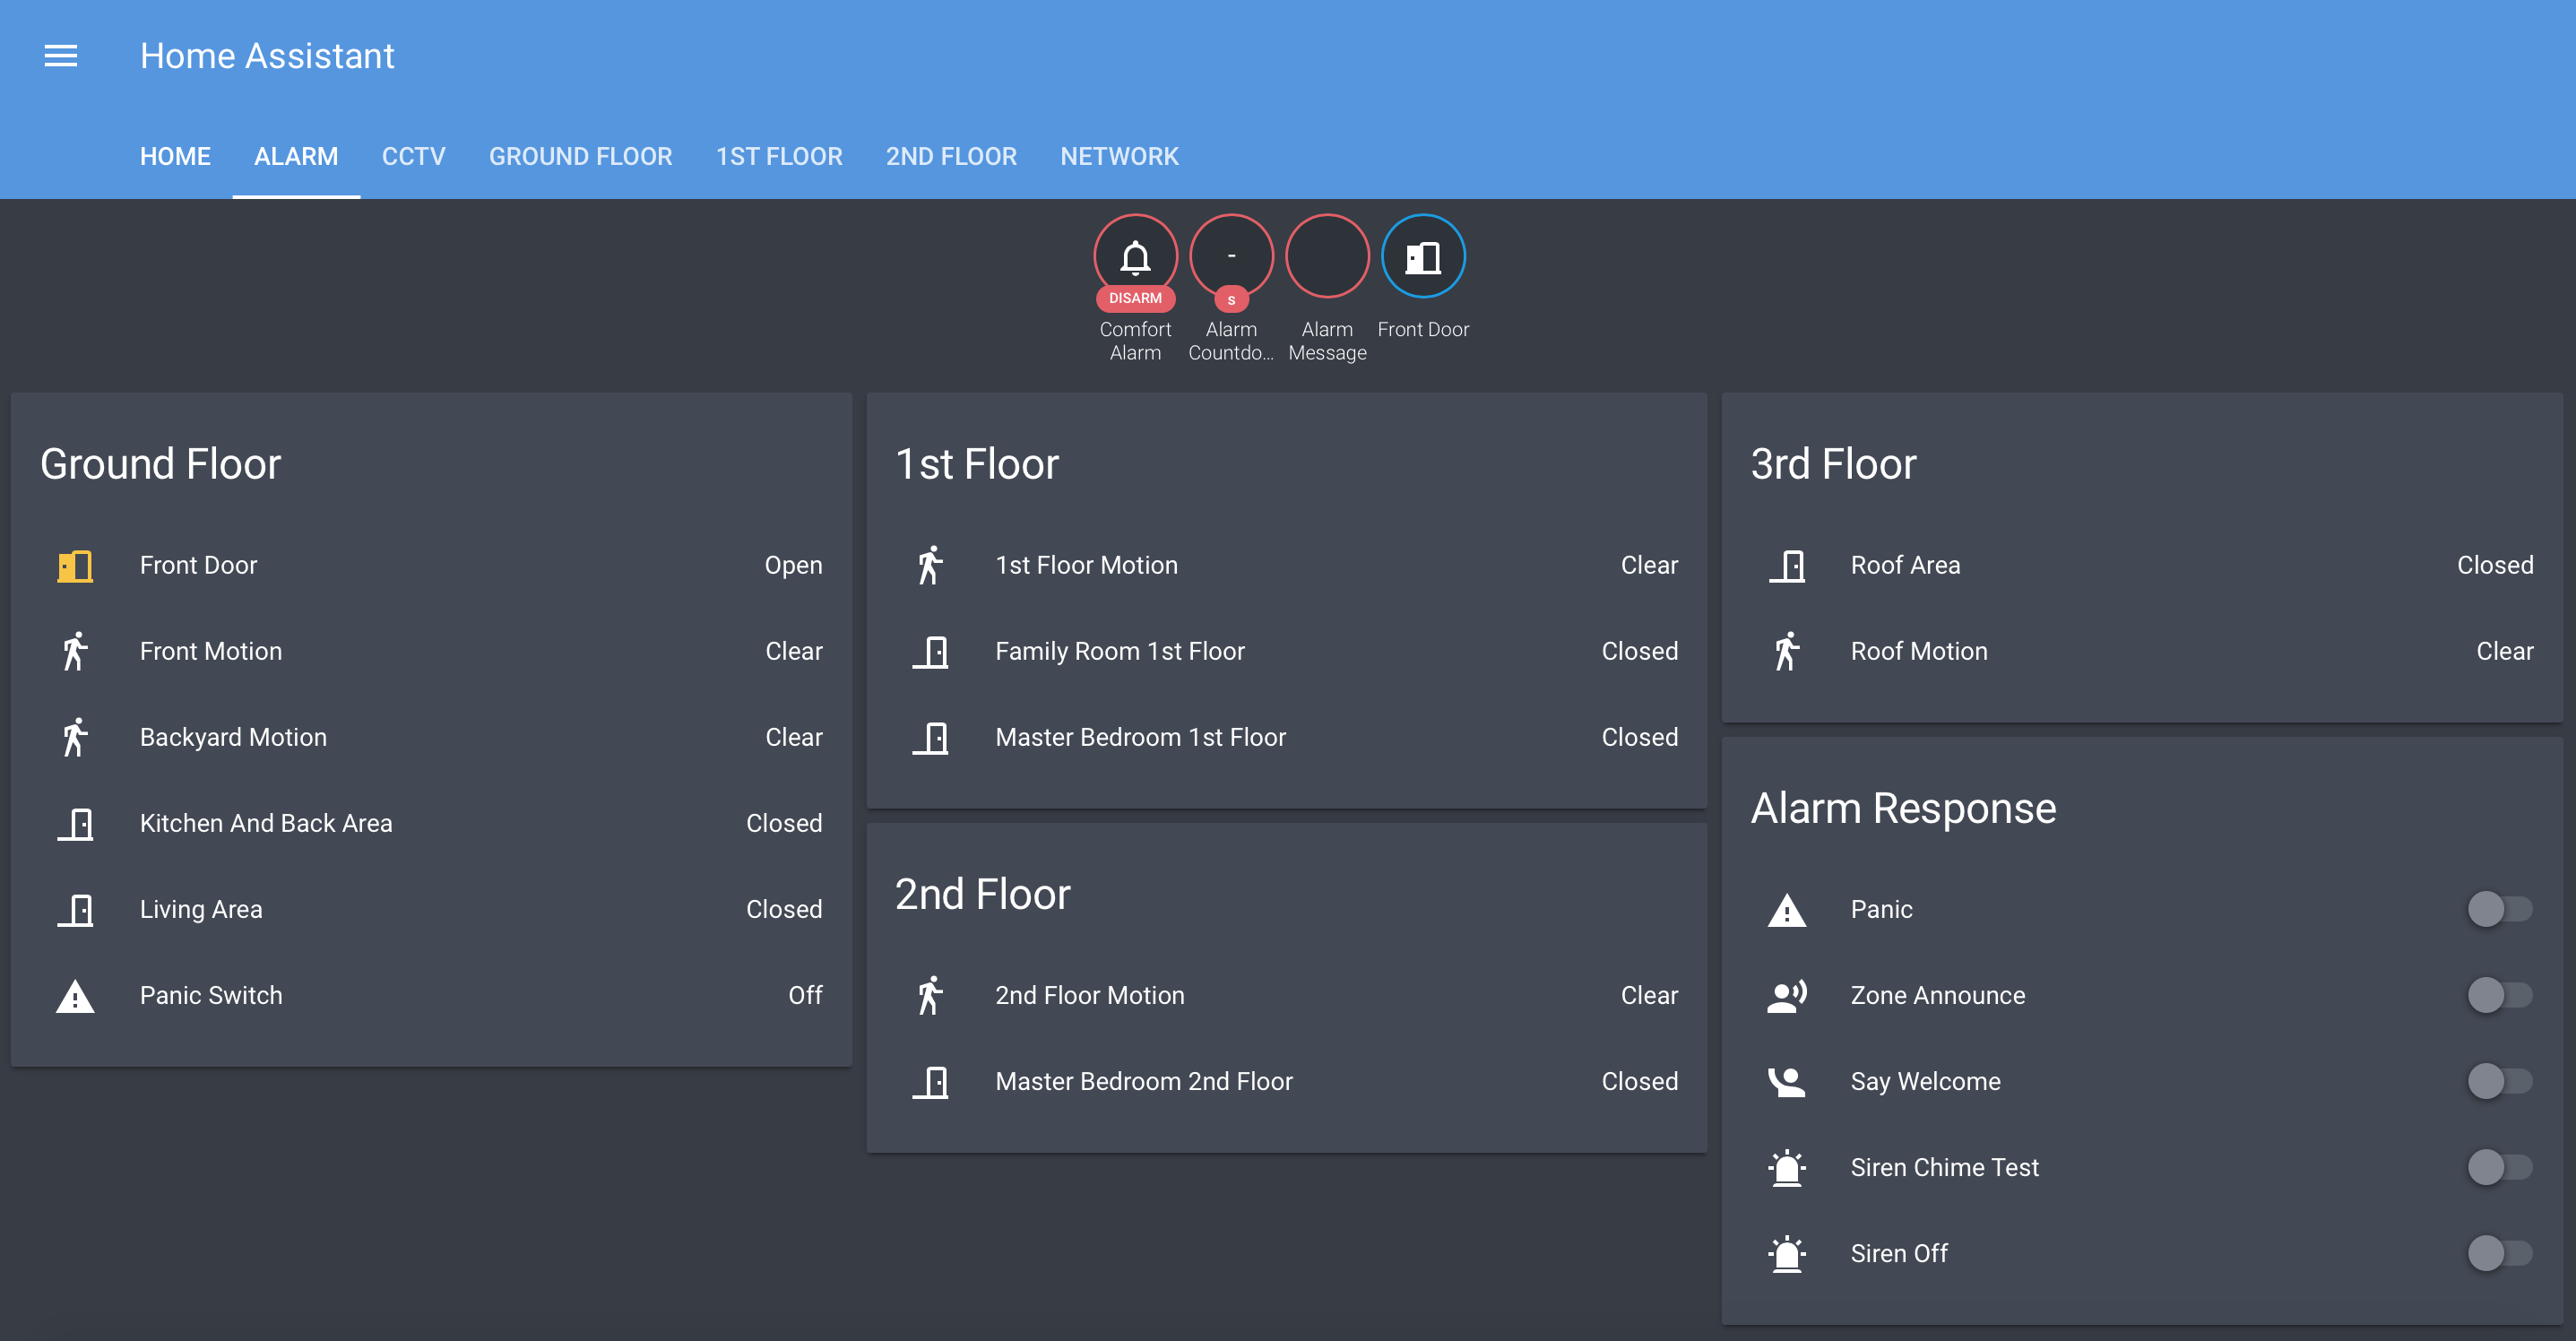
Task: Click the Zone Announce voice icon
Action: (x=1786, y=996)
